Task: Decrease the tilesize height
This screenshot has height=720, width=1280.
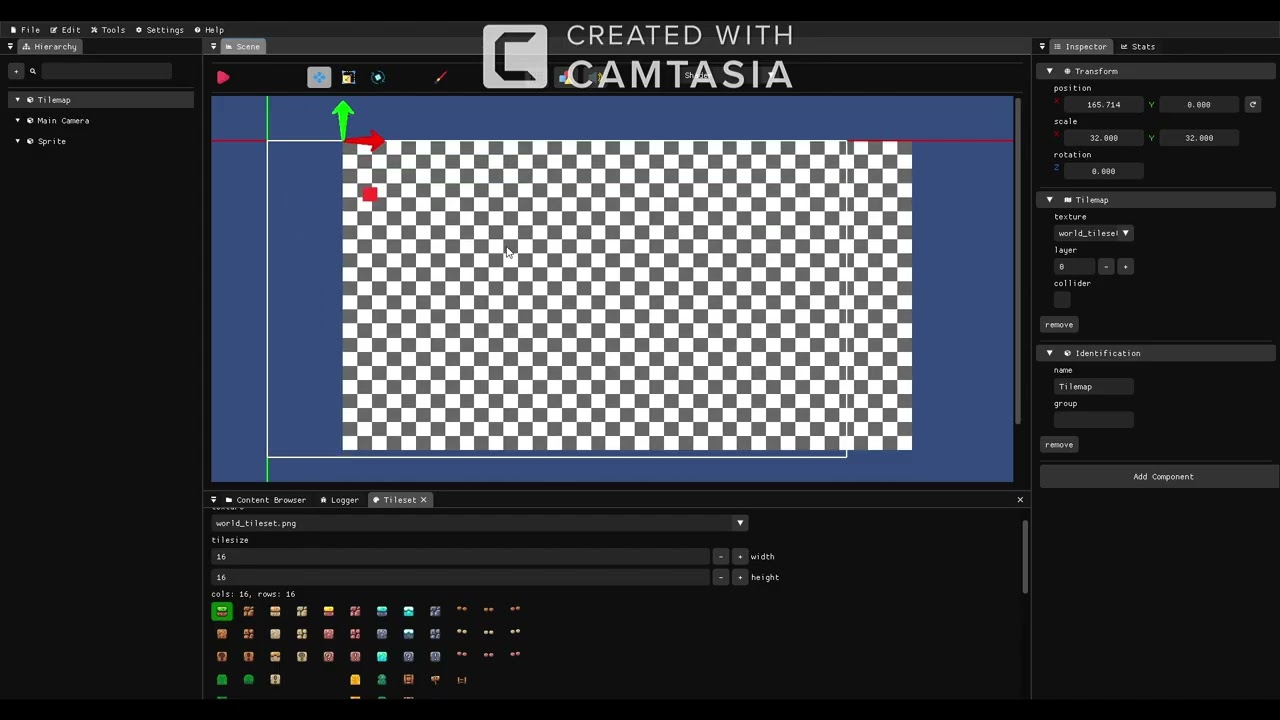Action: click(x=721, y=577)
